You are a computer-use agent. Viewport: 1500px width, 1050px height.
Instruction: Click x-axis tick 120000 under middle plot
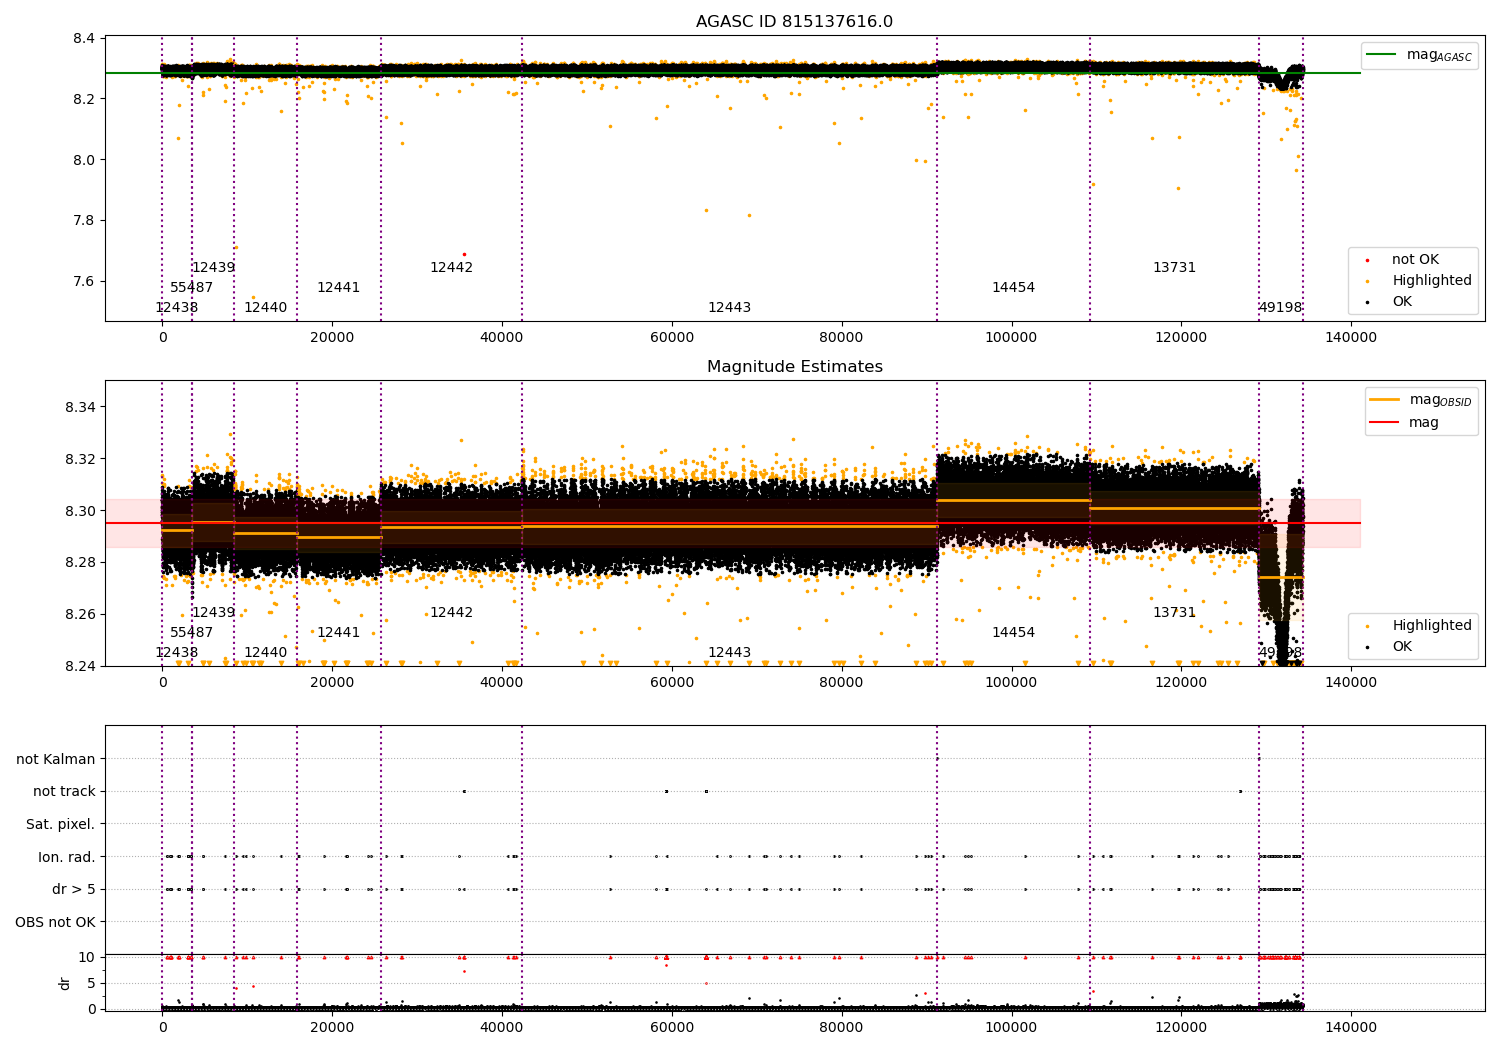pos(1181,683)
